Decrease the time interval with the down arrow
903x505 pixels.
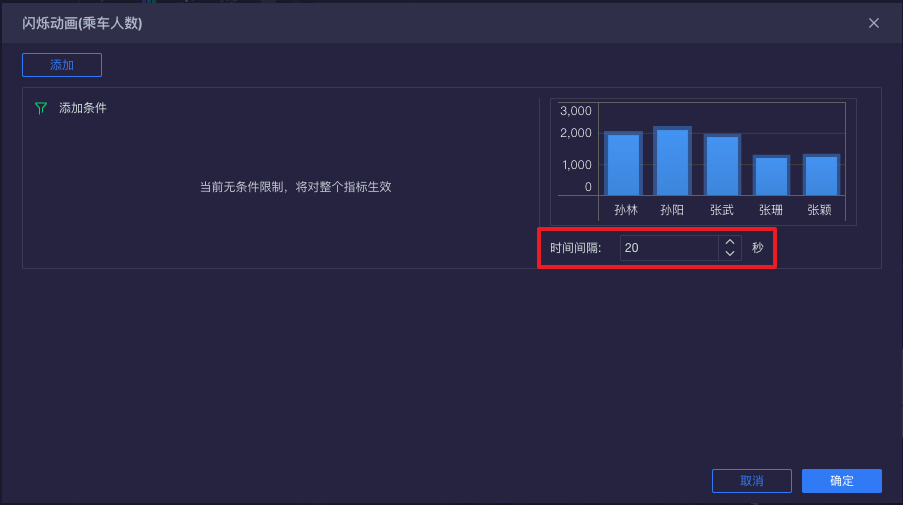(x=730, y=254)
